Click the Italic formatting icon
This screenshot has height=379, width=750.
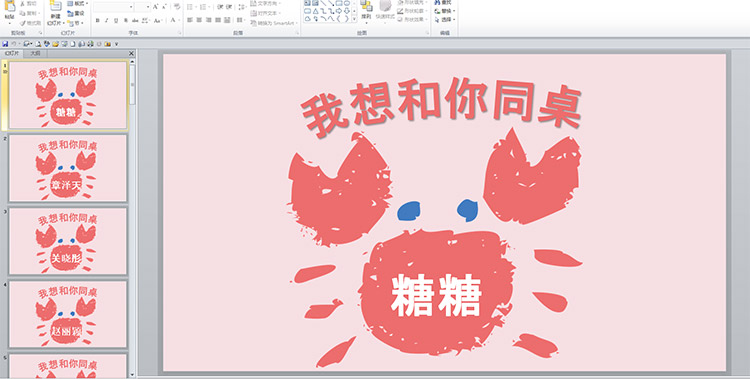coord(107,21)
